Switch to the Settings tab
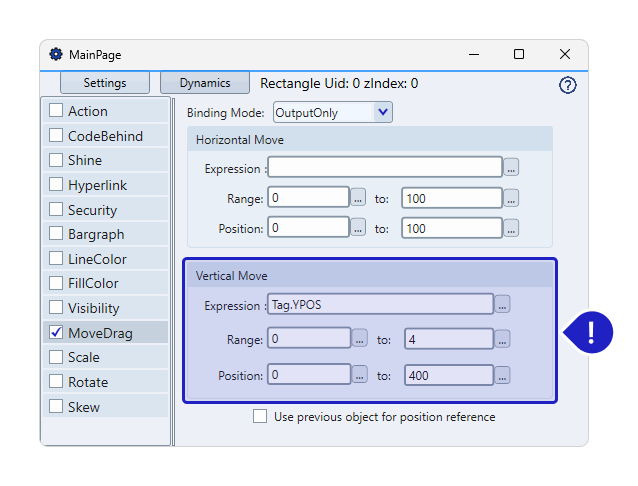The width and height of the screenshot is (638, 486). pyautogui.click(x=105, y=83)
